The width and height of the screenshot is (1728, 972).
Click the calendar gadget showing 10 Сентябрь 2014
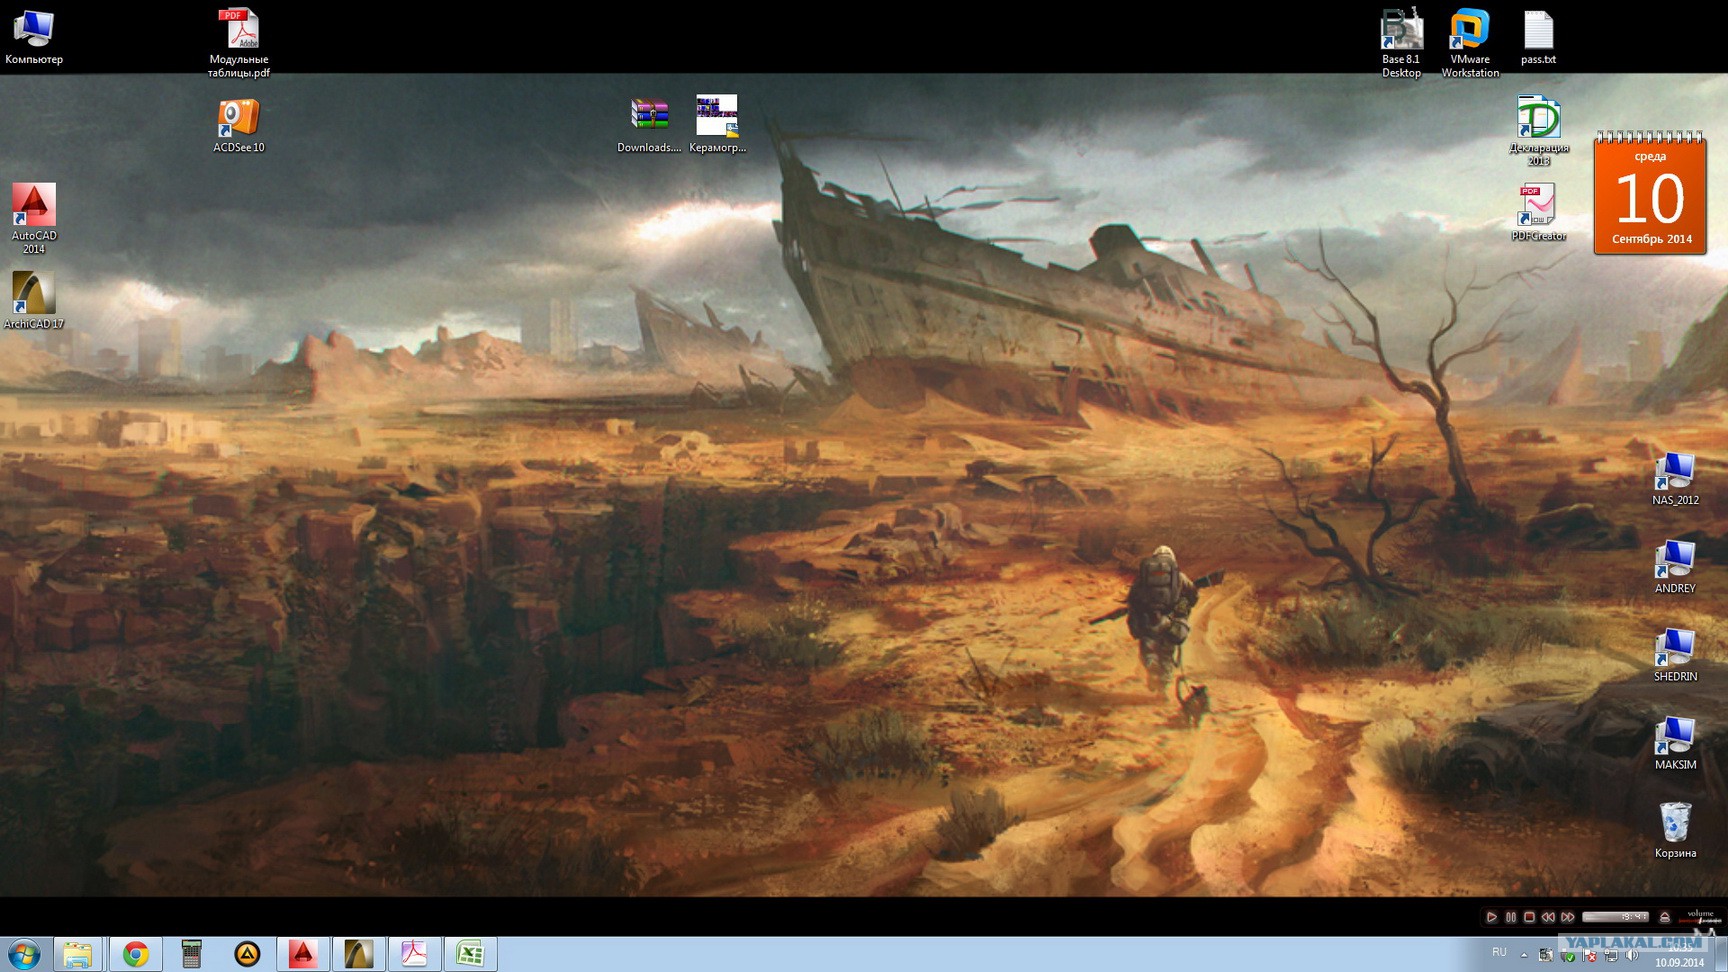point(1650,193)
